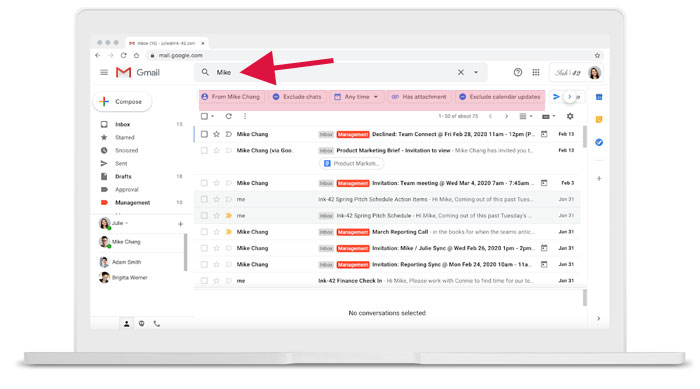Open the main menu hamburger icon
This screenshot has height=389, width=700.
click(104, 72)
